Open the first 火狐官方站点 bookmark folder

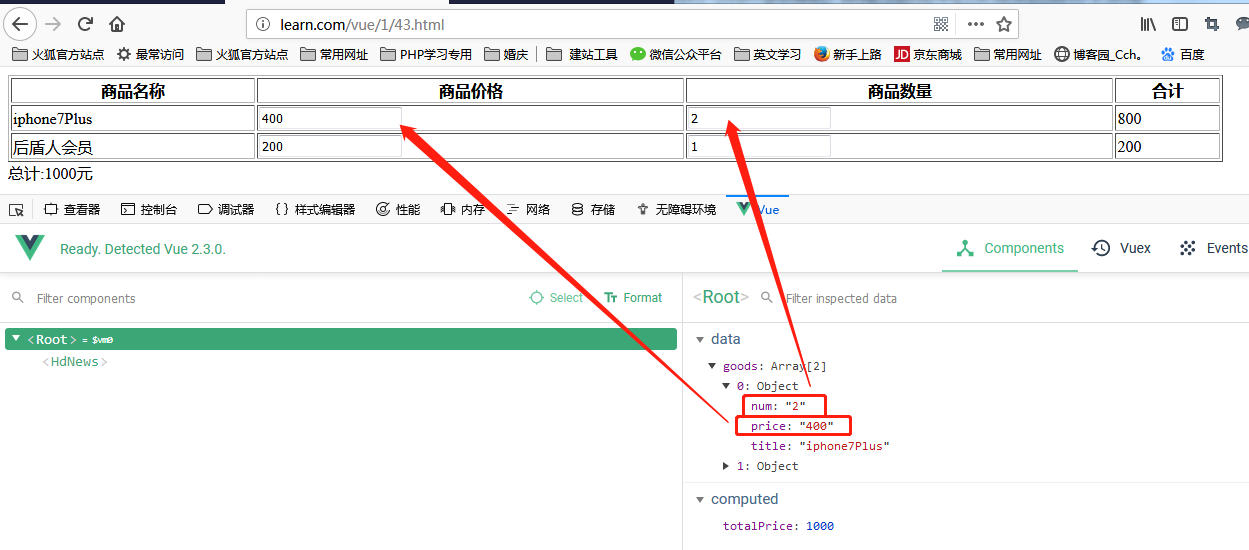point(58,54)
